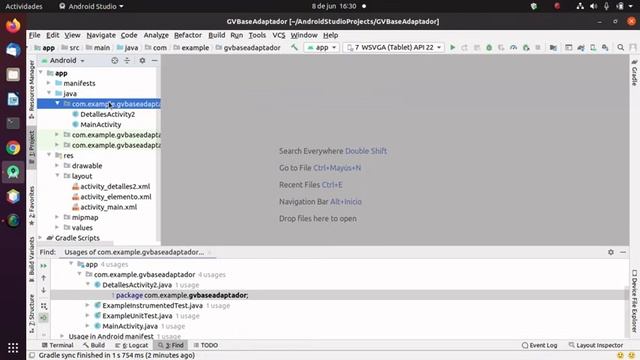Click the Rerun double-arrow icon in Find panel
This screenshot has width=640, height=360.
pos(44,265)
